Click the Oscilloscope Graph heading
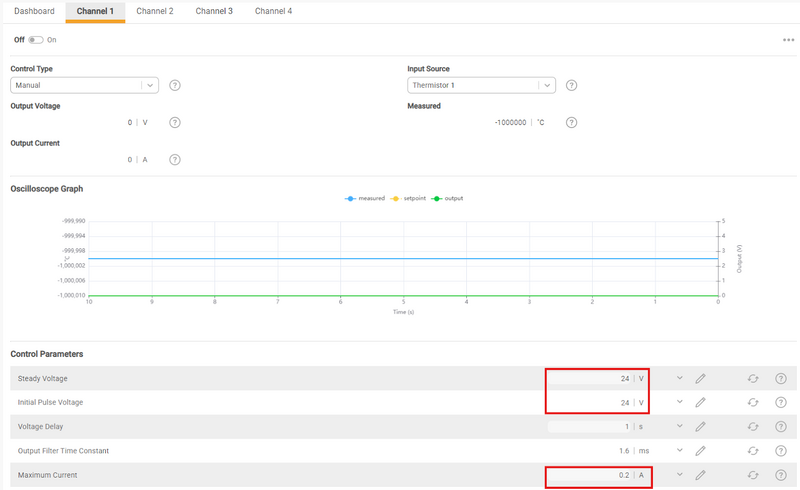This screenshot has width=800, height=490. point(46,189)
